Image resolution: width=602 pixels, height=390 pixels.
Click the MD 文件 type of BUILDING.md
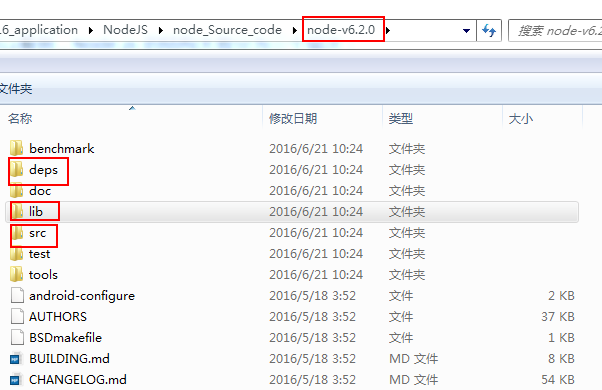[x=413, y=359]
